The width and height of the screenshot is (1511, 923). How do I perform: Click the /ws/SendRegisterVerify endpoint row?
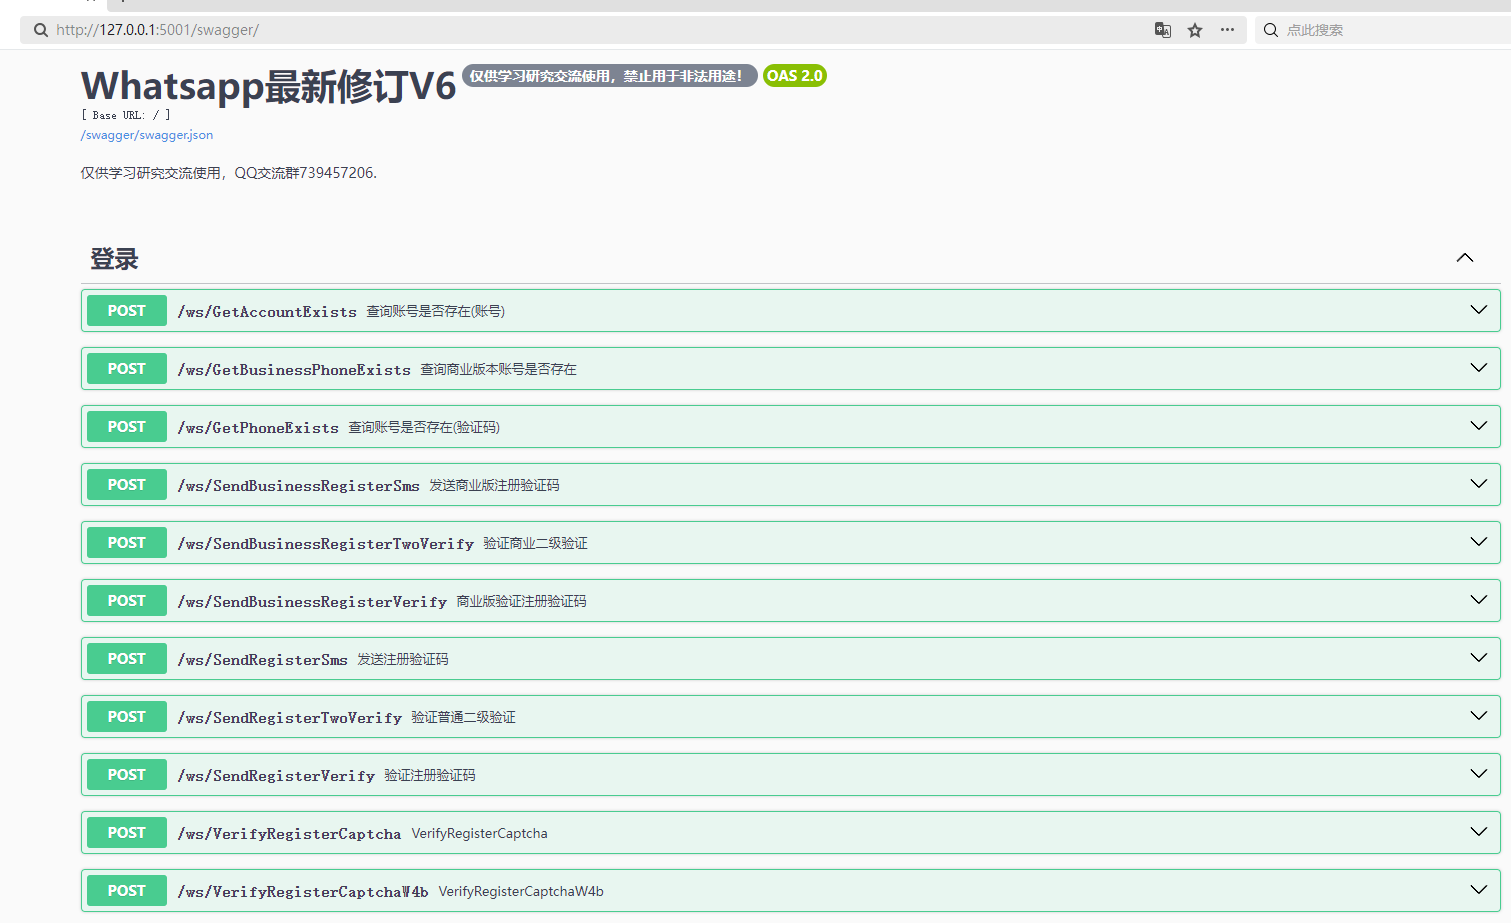(x=700, y=774)
